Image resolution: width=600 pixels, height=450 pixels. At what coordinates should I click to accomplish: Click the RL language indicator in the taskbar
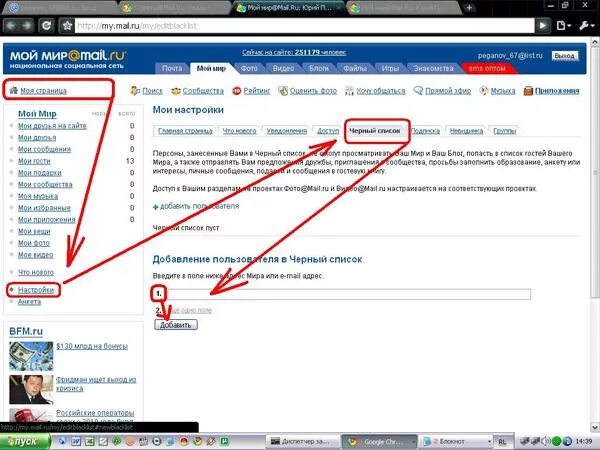[x=502, y=442]
